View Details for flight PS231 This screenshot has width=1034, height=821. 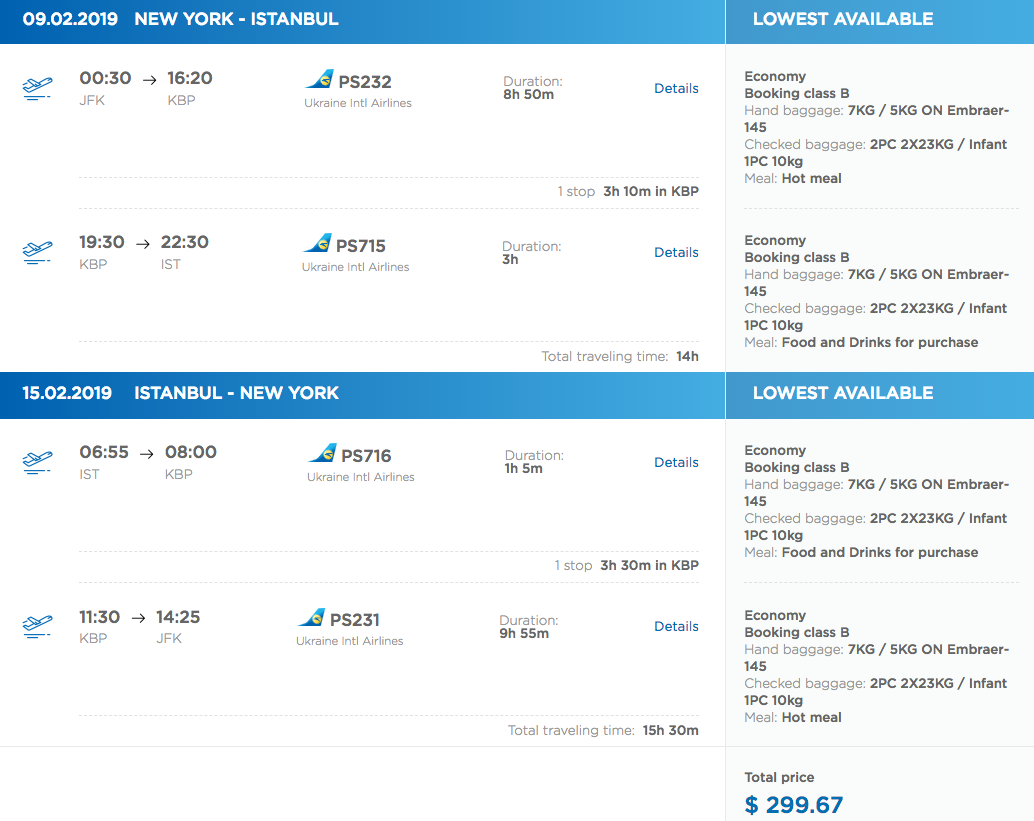tap(676, 627)
